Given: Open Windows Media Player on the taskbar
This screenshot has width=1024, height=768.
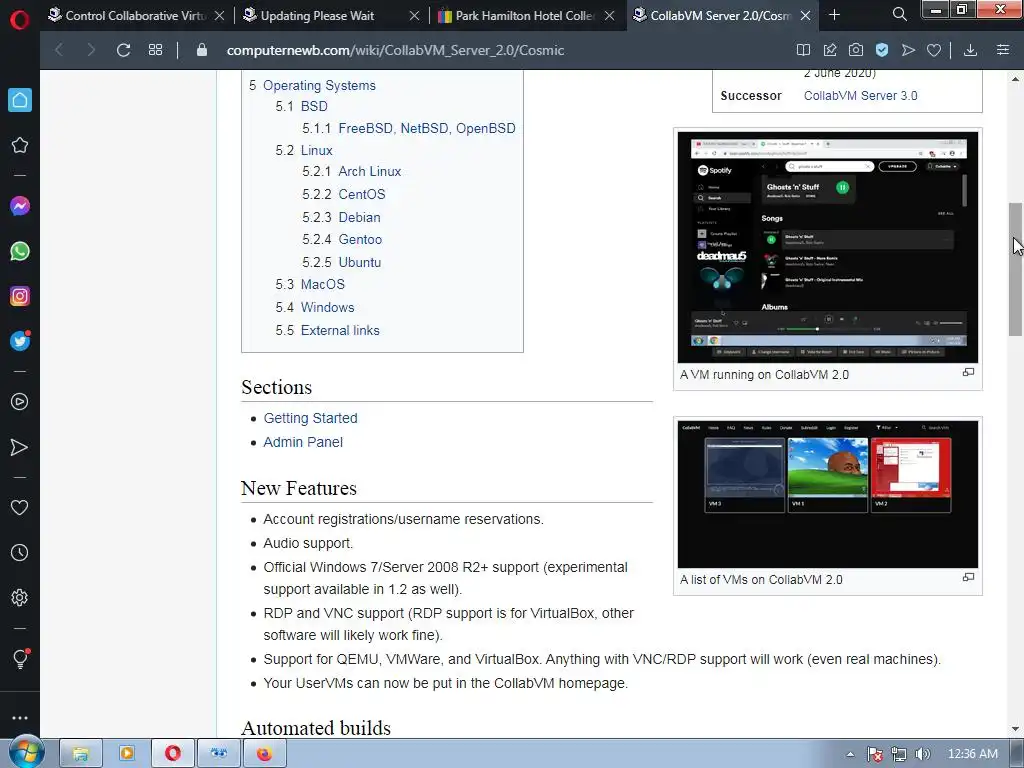Looking at the screenshot, I should (127, 754).
